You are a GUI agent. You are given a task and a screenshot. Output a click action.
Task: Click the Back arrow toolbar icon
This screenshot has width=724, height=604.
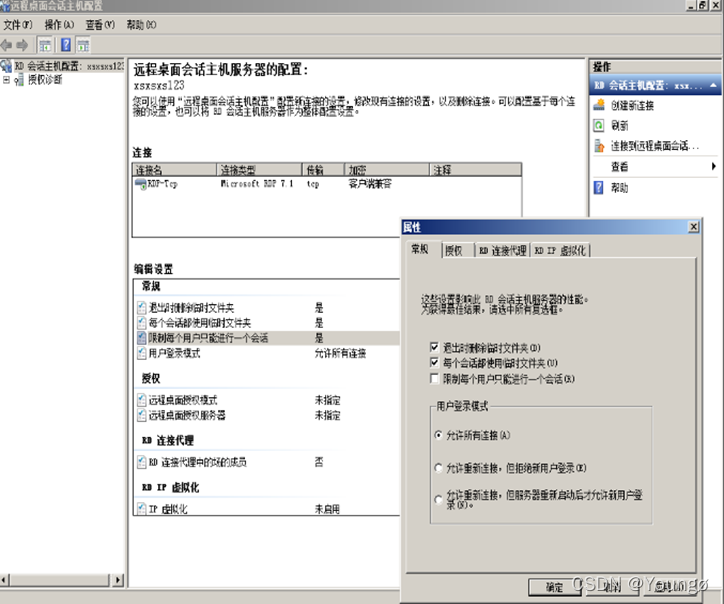pos(6,45)
